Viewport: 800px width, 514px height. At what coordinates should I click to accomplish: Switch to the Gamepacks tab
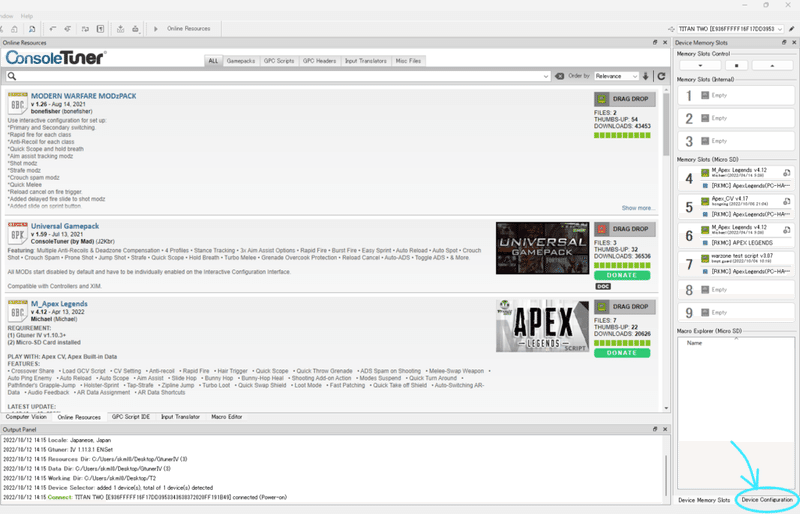coord(241,61)
